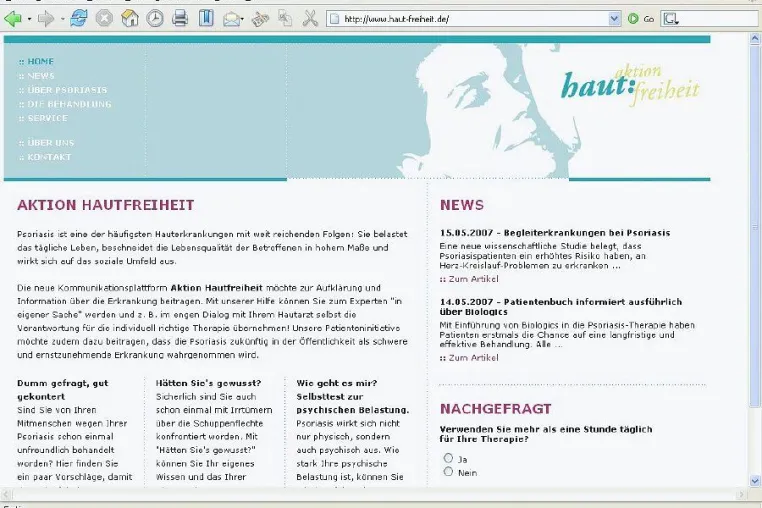Viewport: 762px width, 508px height.
Task: Go to the Home page icon
Action: 130,18
